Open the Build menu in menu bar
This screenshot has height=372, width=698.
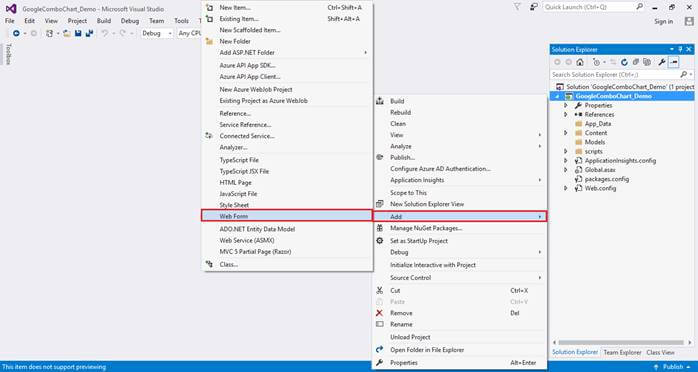(104, 21)
